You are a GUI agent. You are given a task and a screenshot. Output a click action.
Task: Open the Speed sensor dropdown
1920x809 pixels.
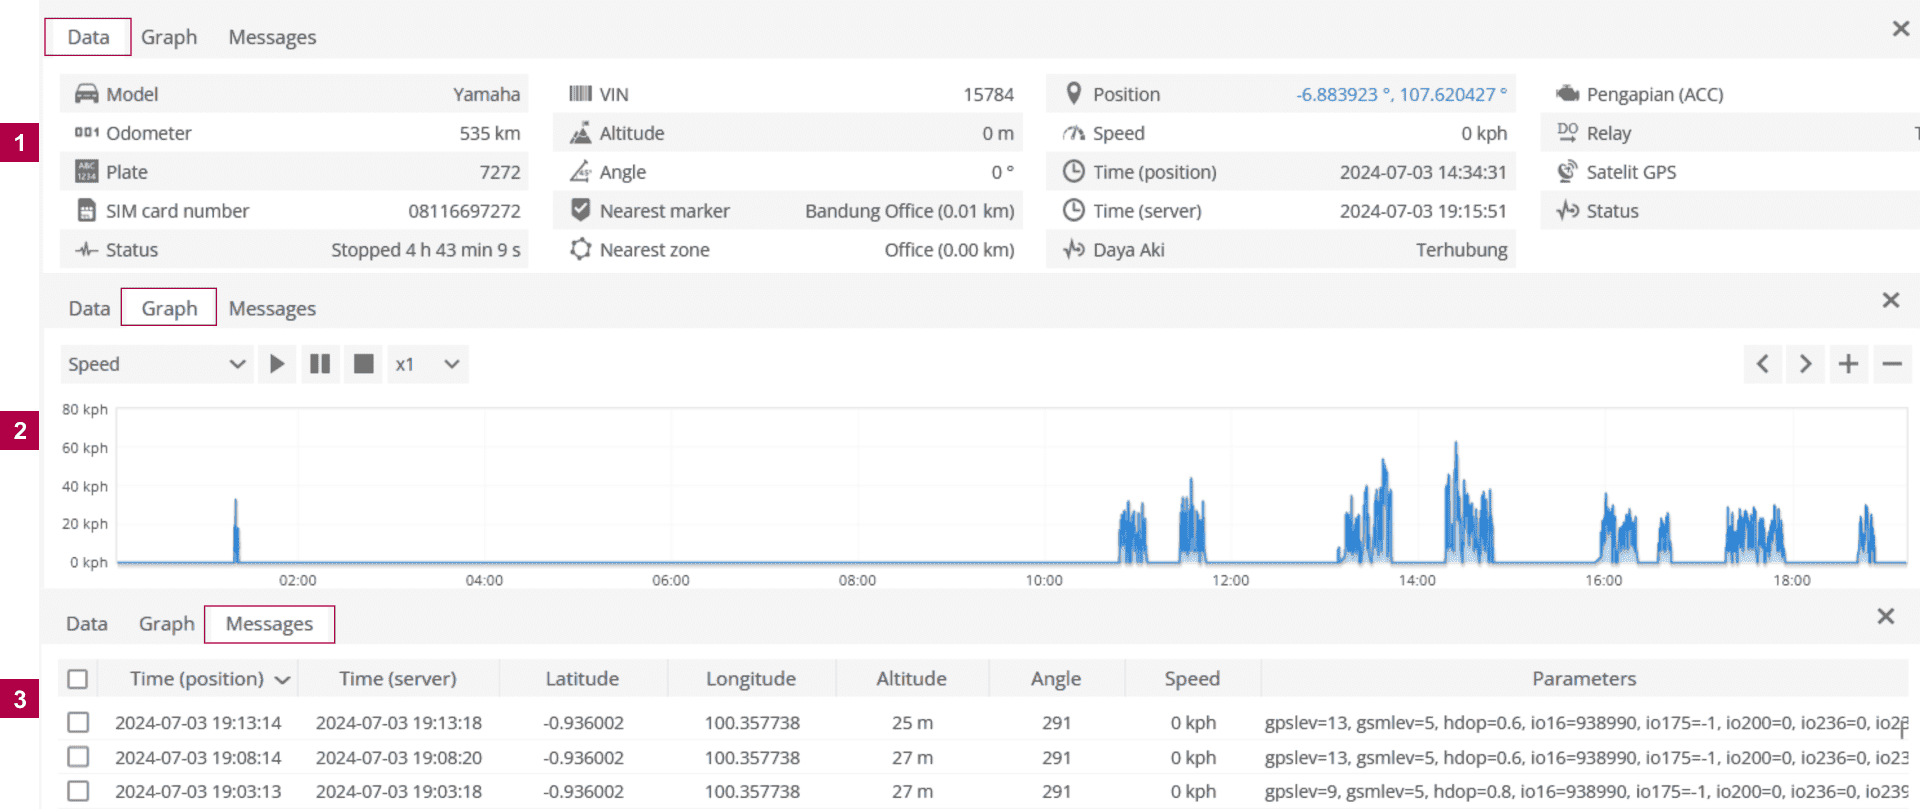[x=156, y=364]
